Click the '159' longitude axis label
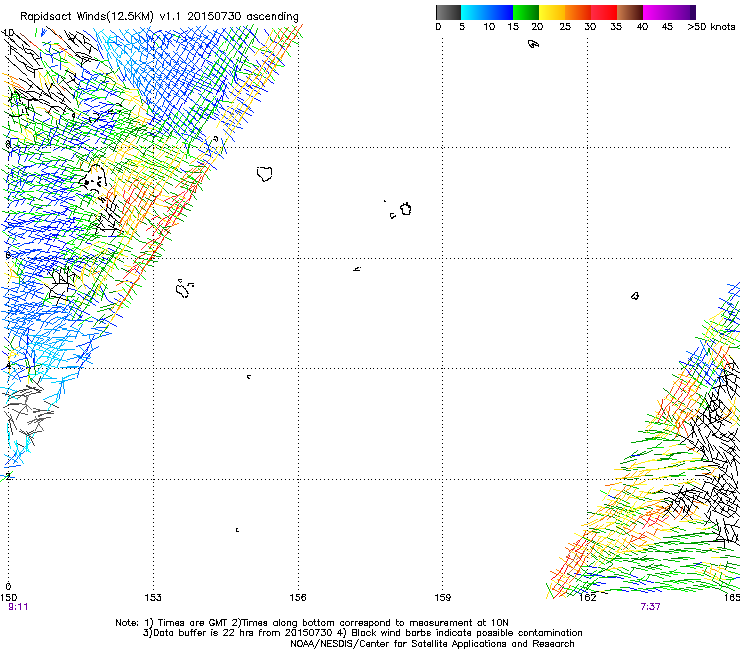Viewport: 740px width, 650px height. click(x=443, y=598)
